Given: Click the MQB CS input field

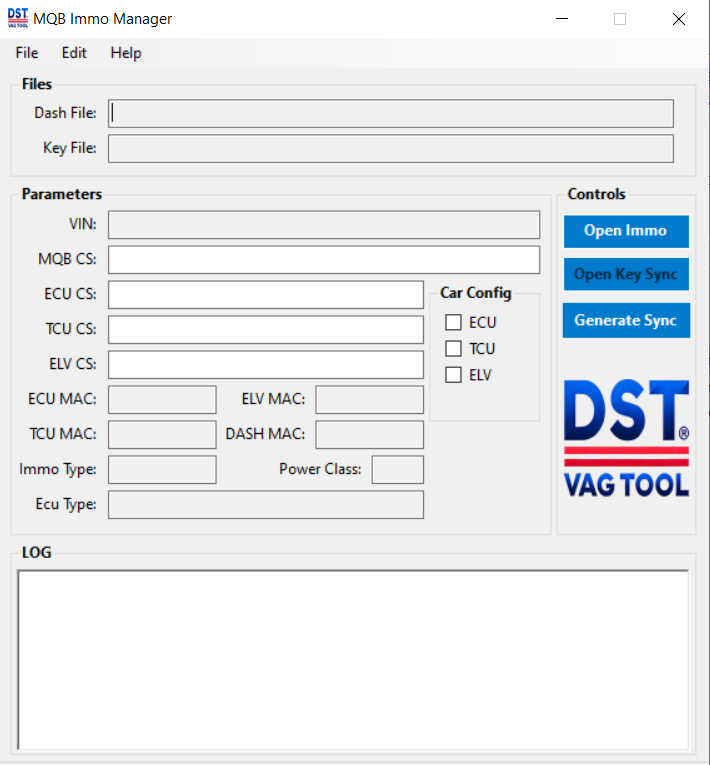Looking at the screenshot, I should click(x=324, y=260).
